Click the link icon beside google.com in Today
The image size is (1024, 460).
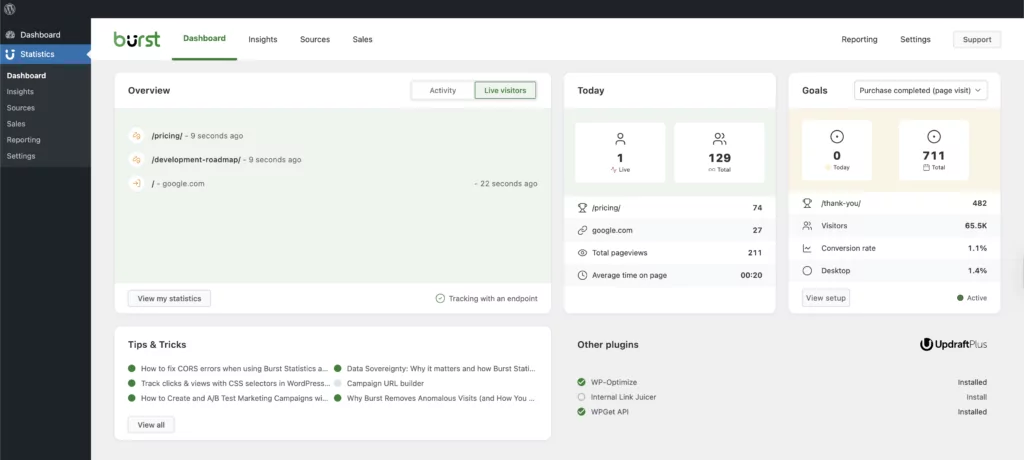(x=583, y=230)
